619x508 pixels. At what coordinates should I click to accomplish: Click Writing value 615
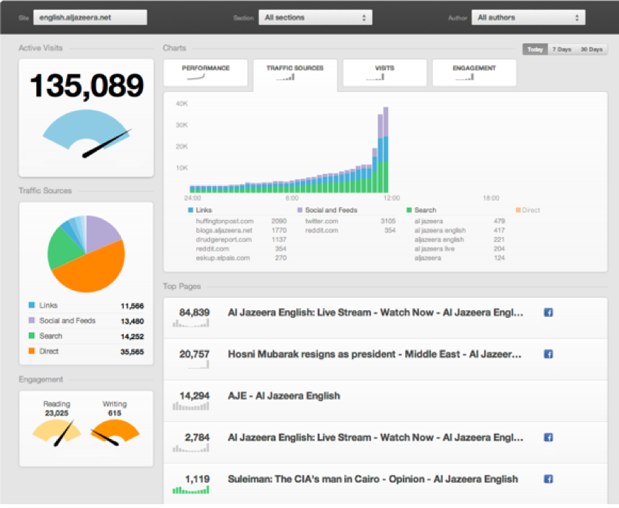click(x=114, y=413)
